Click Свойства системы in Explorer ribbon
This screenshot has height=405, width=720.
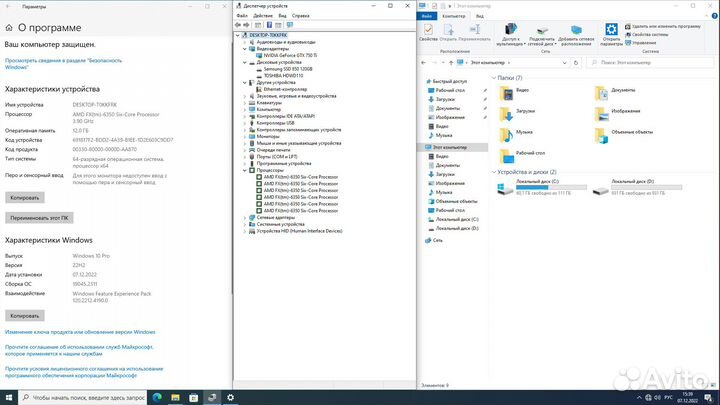(647, 34)
